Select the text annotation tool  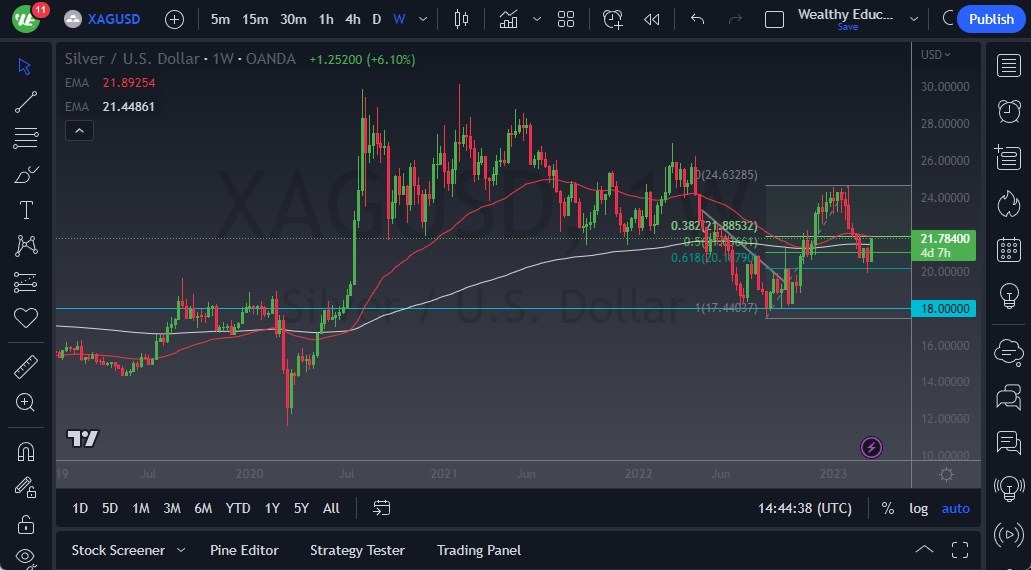point(26,210)
